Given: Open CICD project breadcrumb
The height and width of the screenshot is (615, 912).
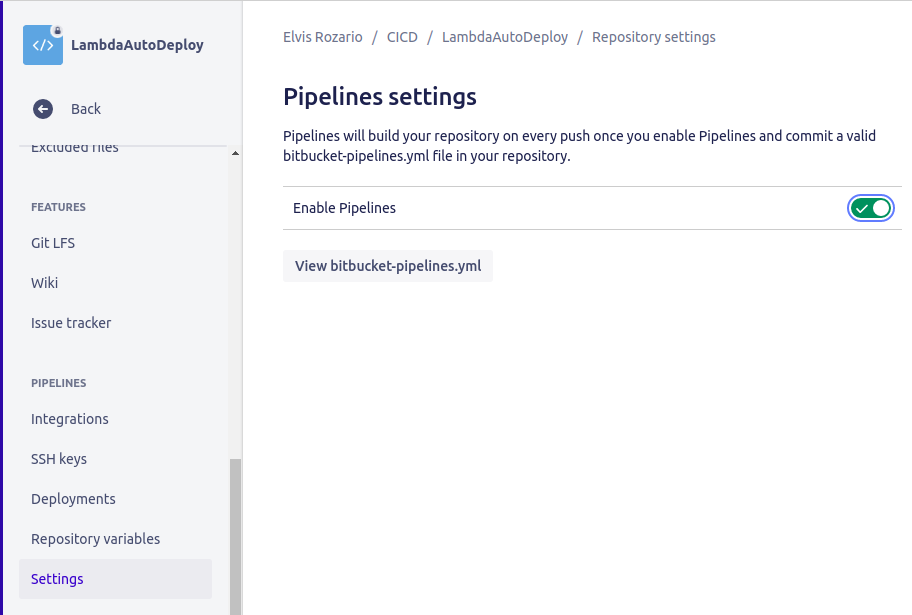Looking at the screenshot, I should [402, 37].
